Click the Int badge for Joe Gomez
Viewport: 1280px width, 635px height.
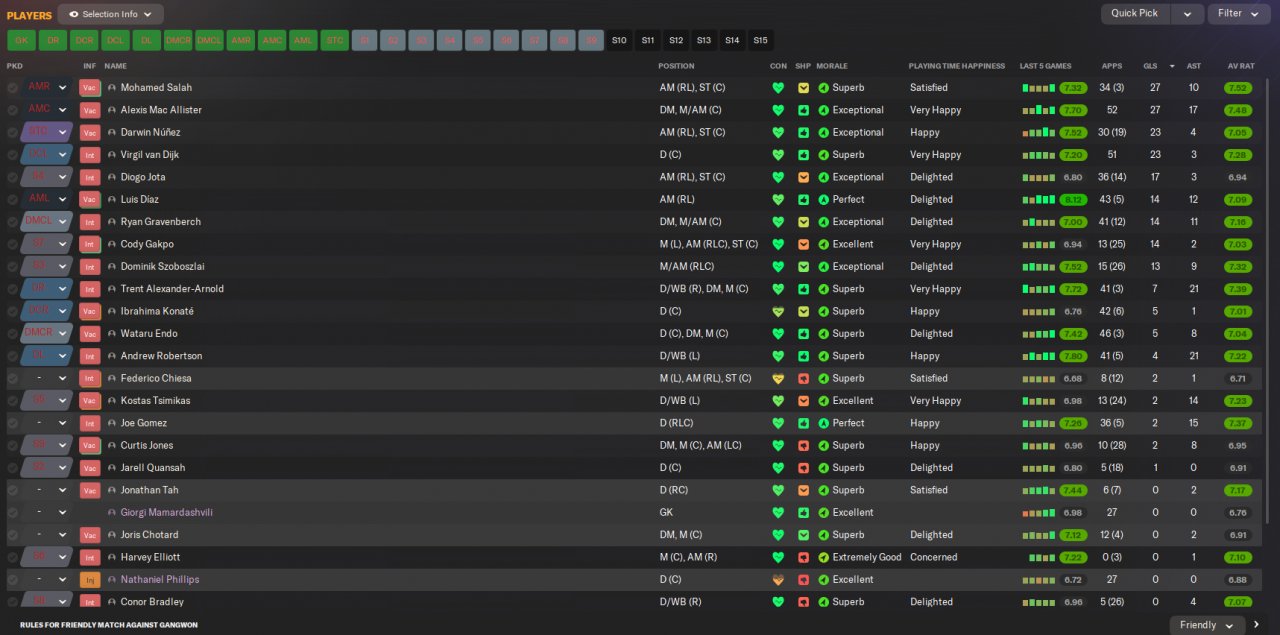pos(89,424)
